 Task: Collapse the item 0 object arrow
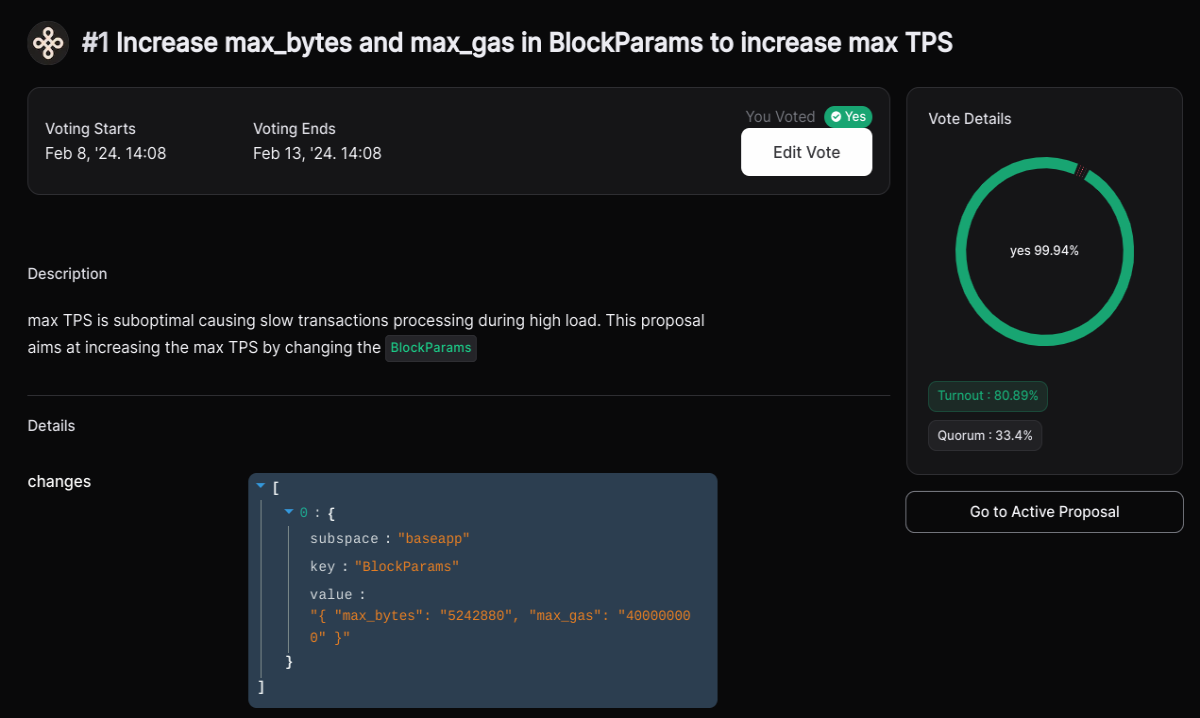tap(289, 512)
